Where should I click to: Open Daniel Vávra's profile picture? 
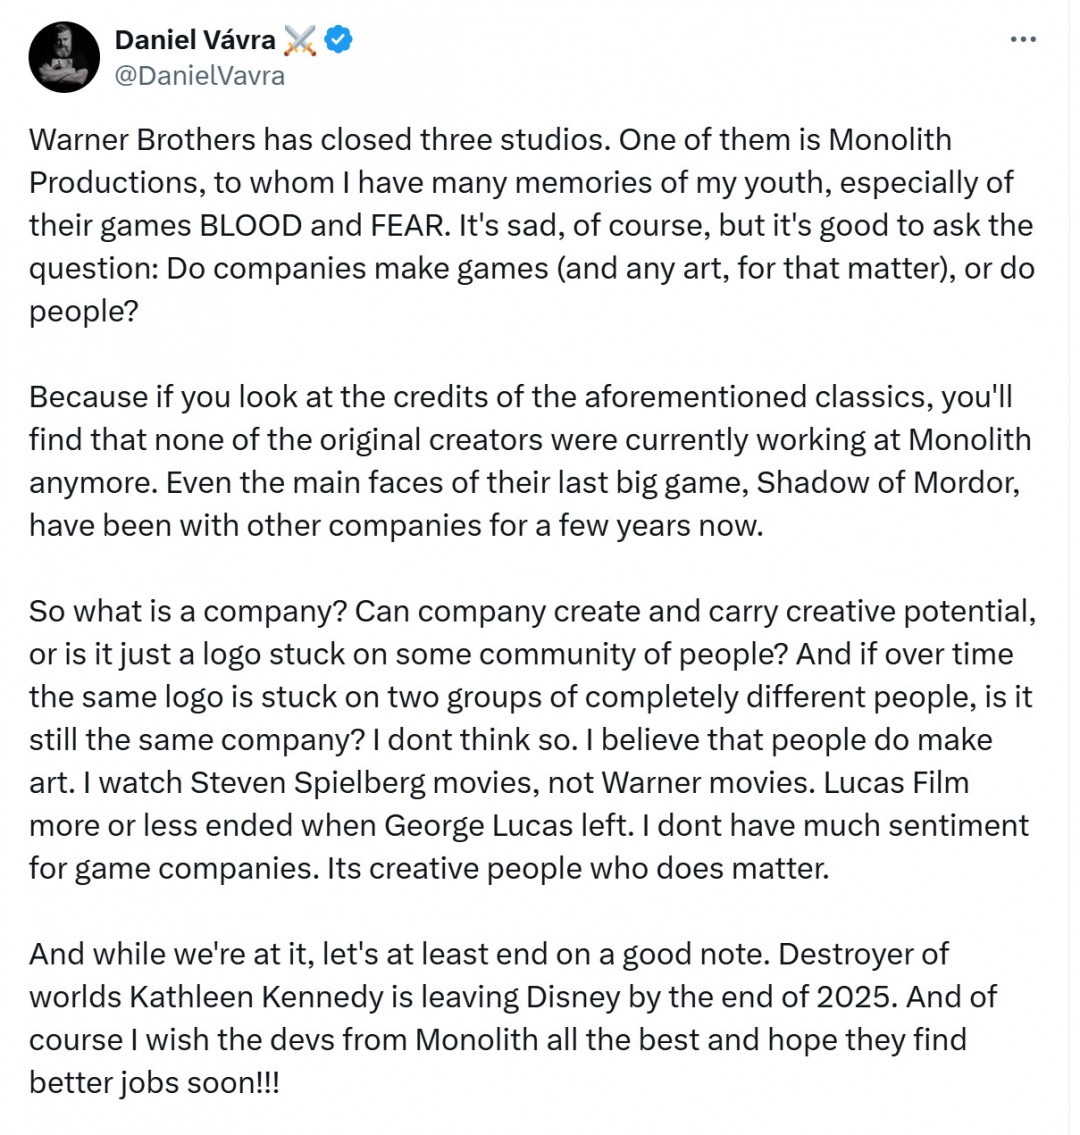click(64, 57)
